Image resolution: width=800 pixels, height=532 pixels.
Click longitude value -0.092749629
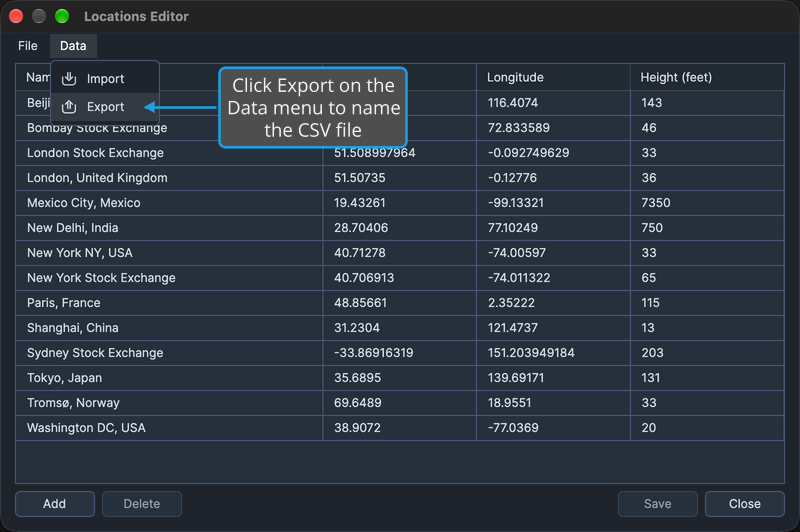529,153
